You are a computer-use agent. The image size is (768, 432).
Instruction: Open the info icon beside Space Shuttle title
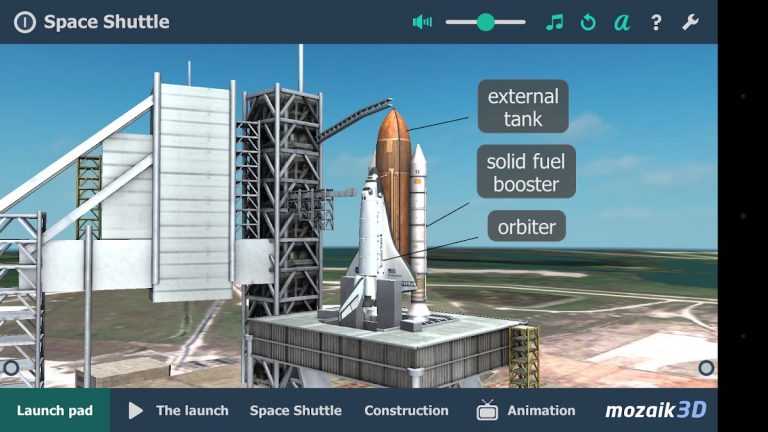(x=25, y=22)
